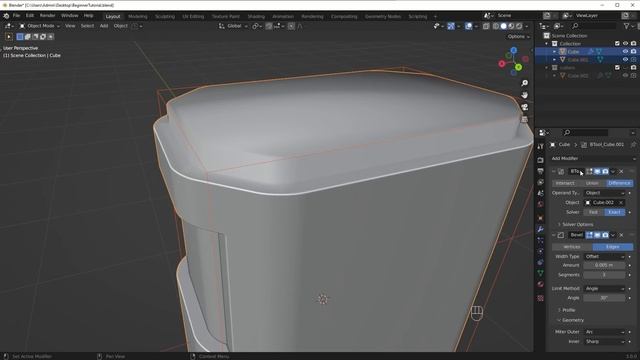Switch to the UV Editing workspace tab
The width and height of the screenshot is (640, 360).
pyautogui.click(x=193, y=17)
